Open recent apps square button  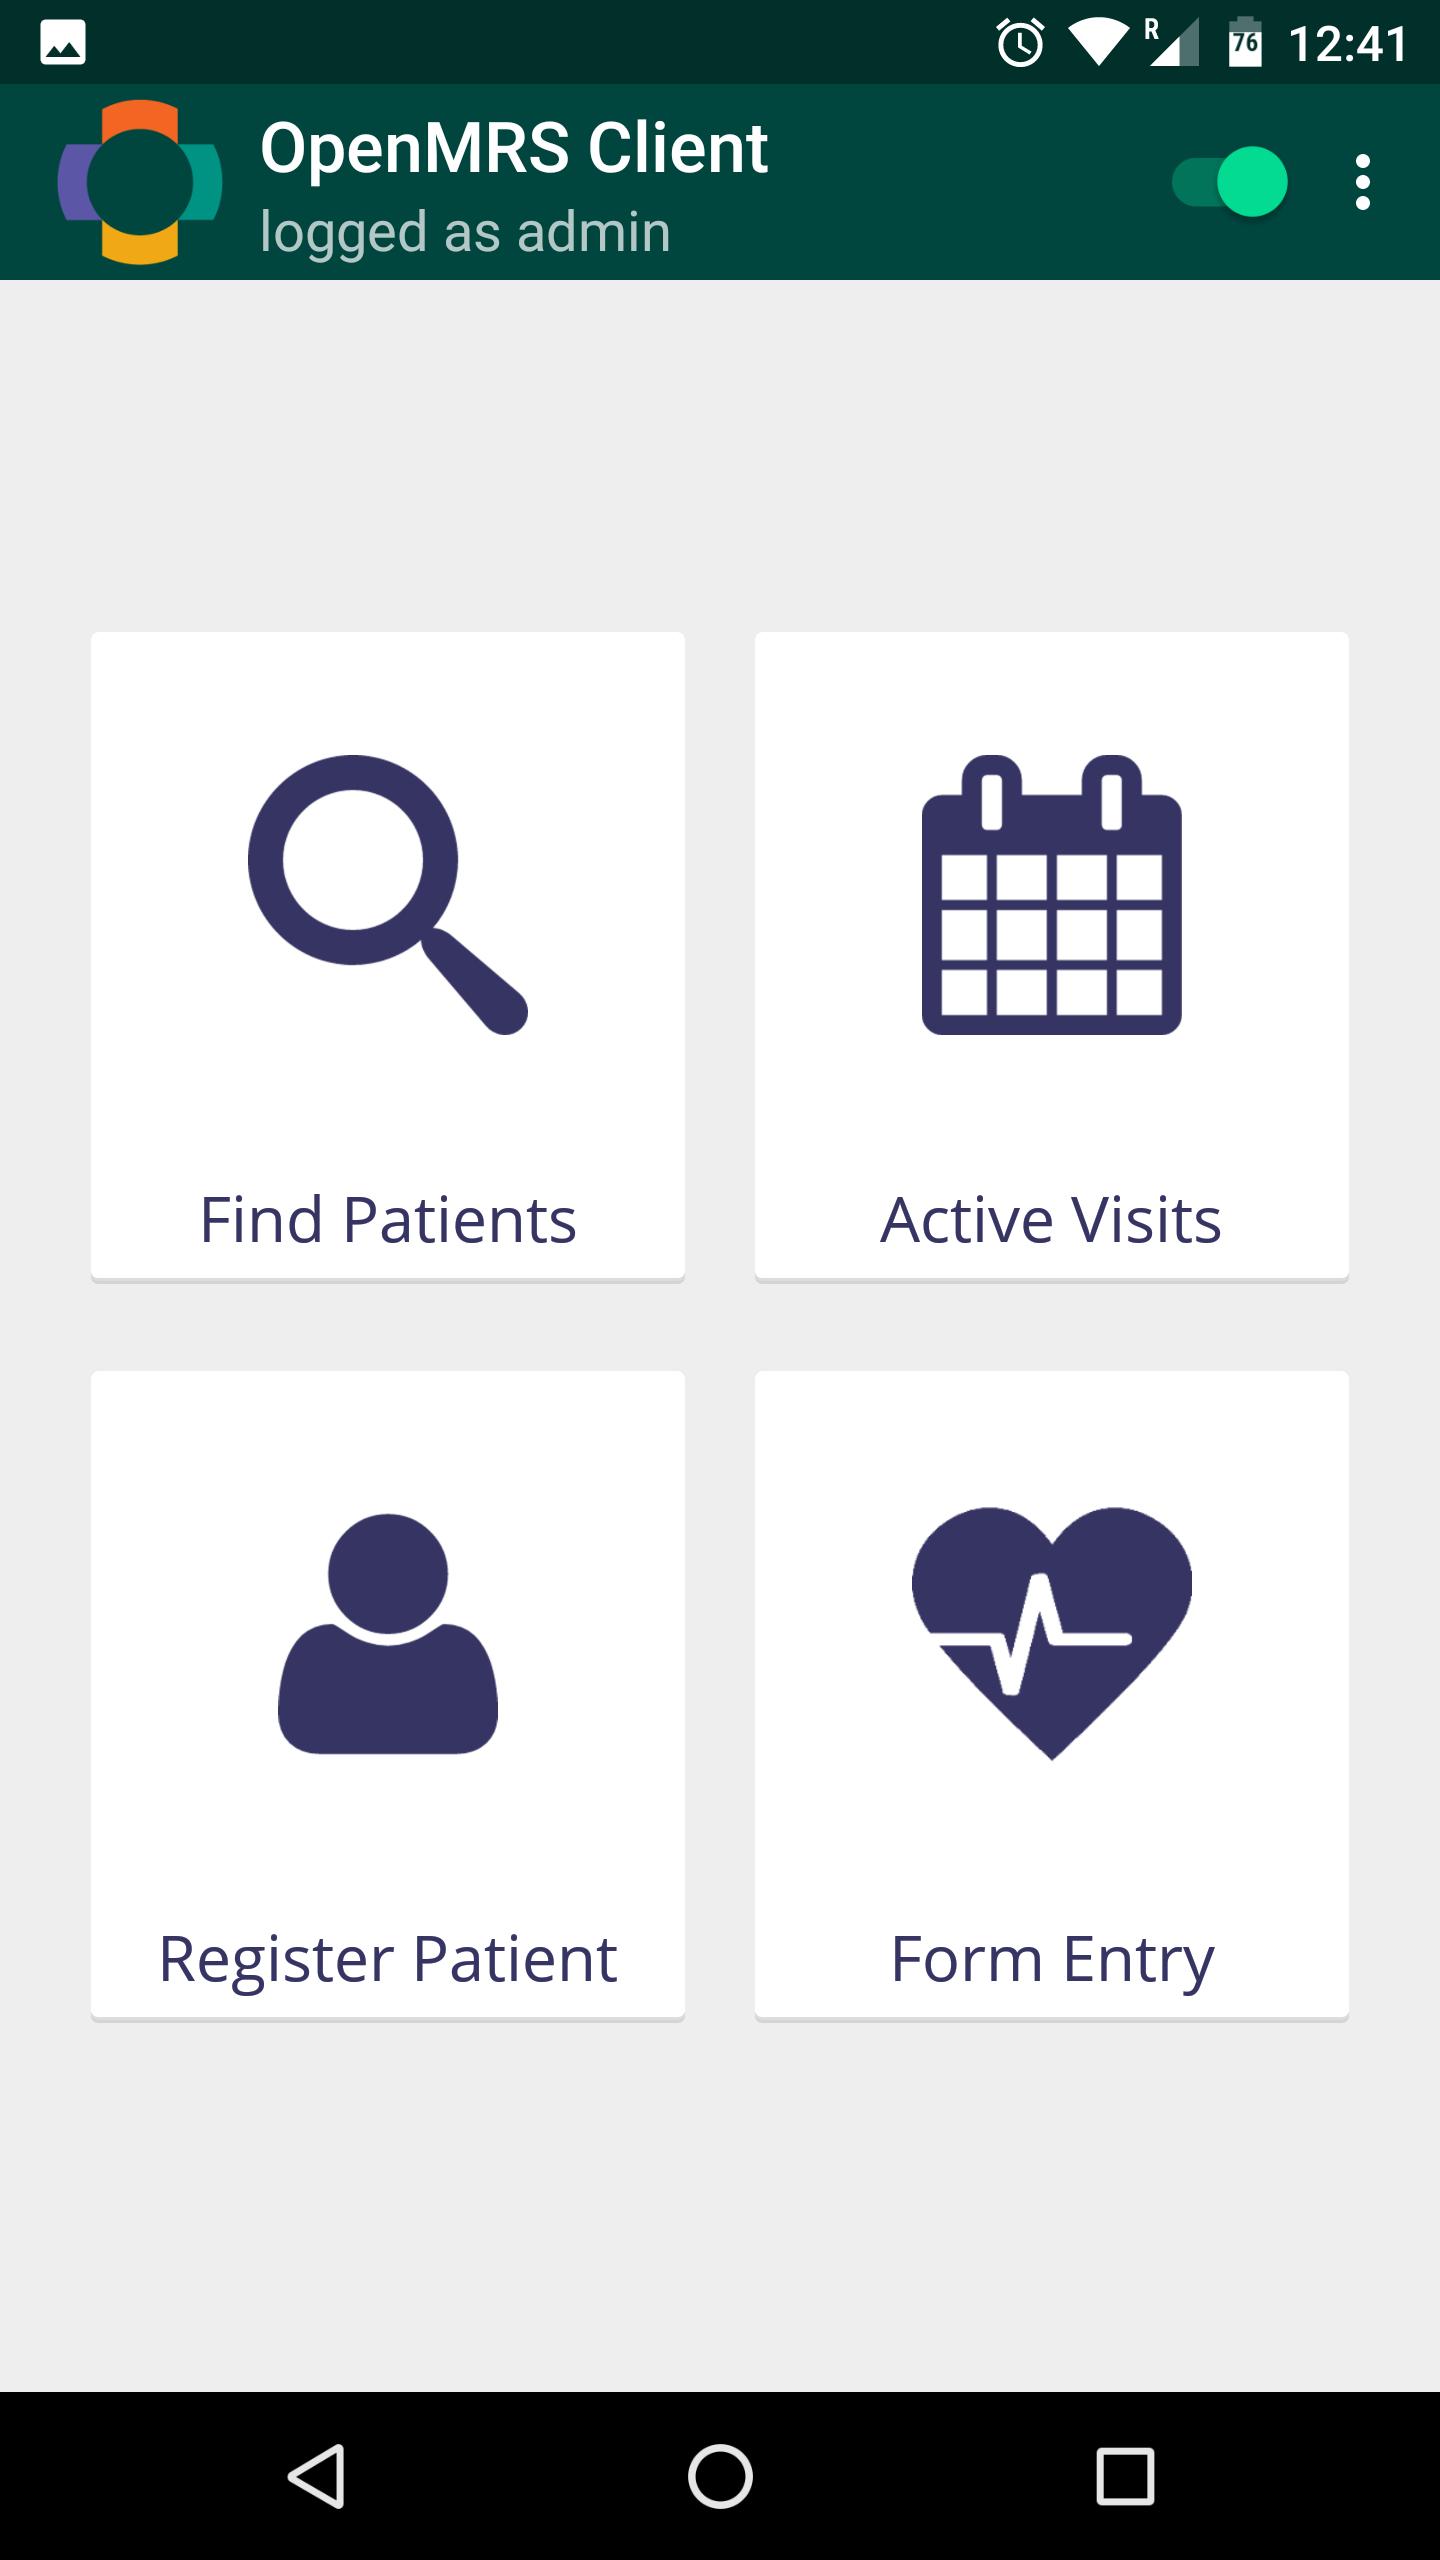(x=1125, y=2476)
